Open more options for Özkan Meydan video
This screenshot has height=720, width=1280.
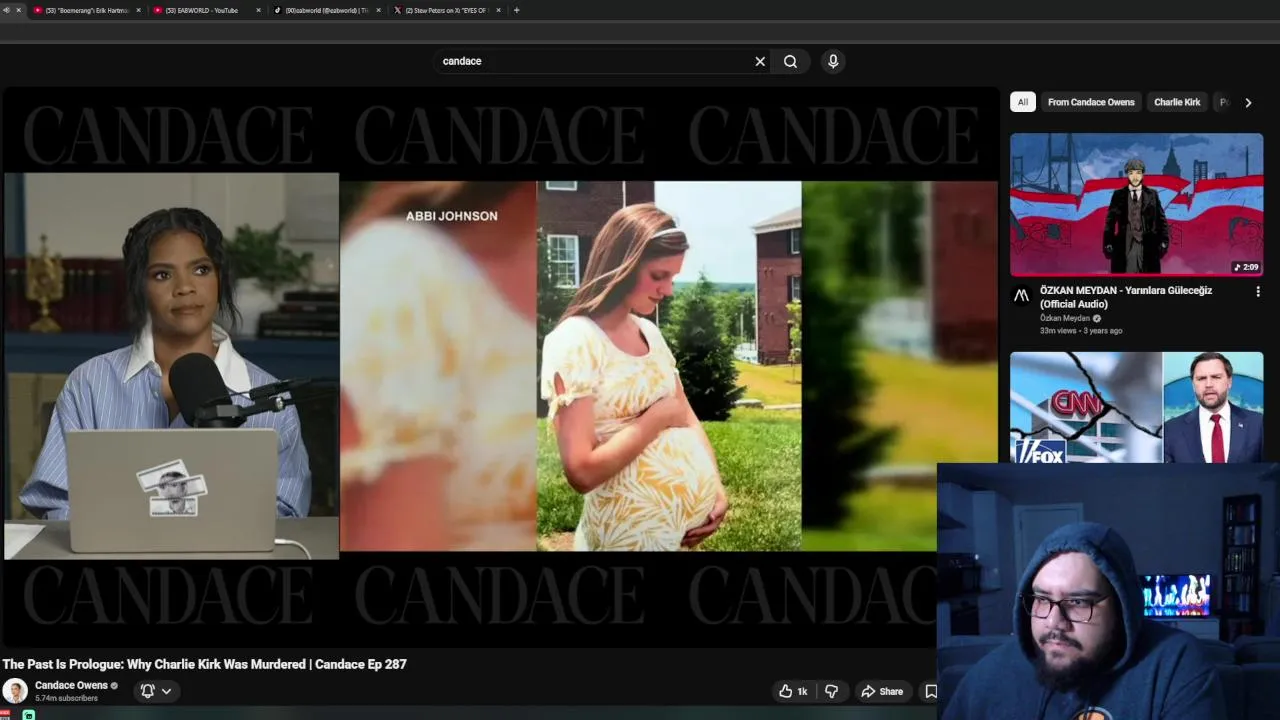[1258, 292]
